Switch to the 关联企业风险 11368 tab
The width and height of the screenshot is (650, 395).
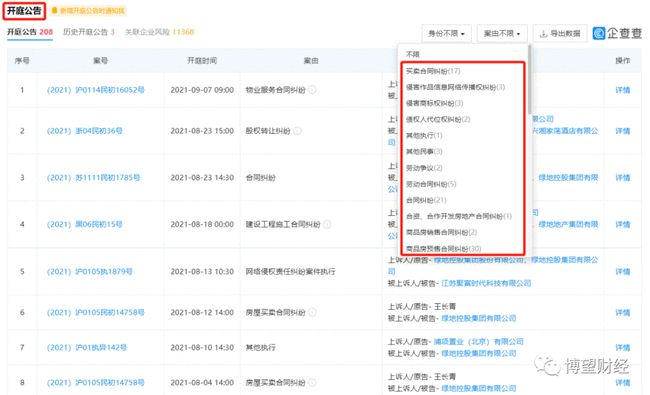coord(160,32)
